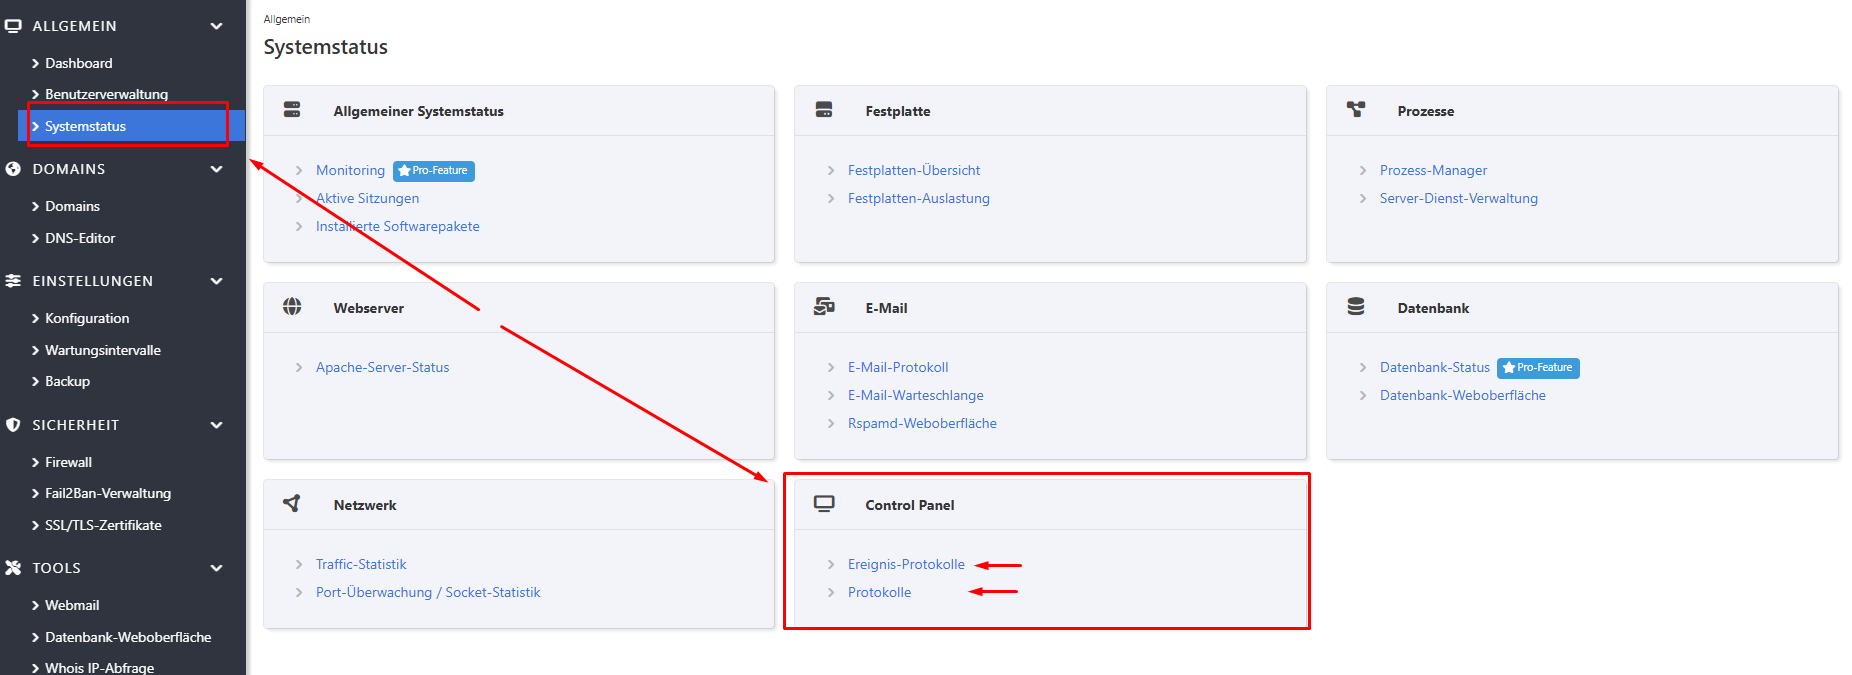
Task: Click the monitor icon beside Control Panel
Action: pos(824,504)
